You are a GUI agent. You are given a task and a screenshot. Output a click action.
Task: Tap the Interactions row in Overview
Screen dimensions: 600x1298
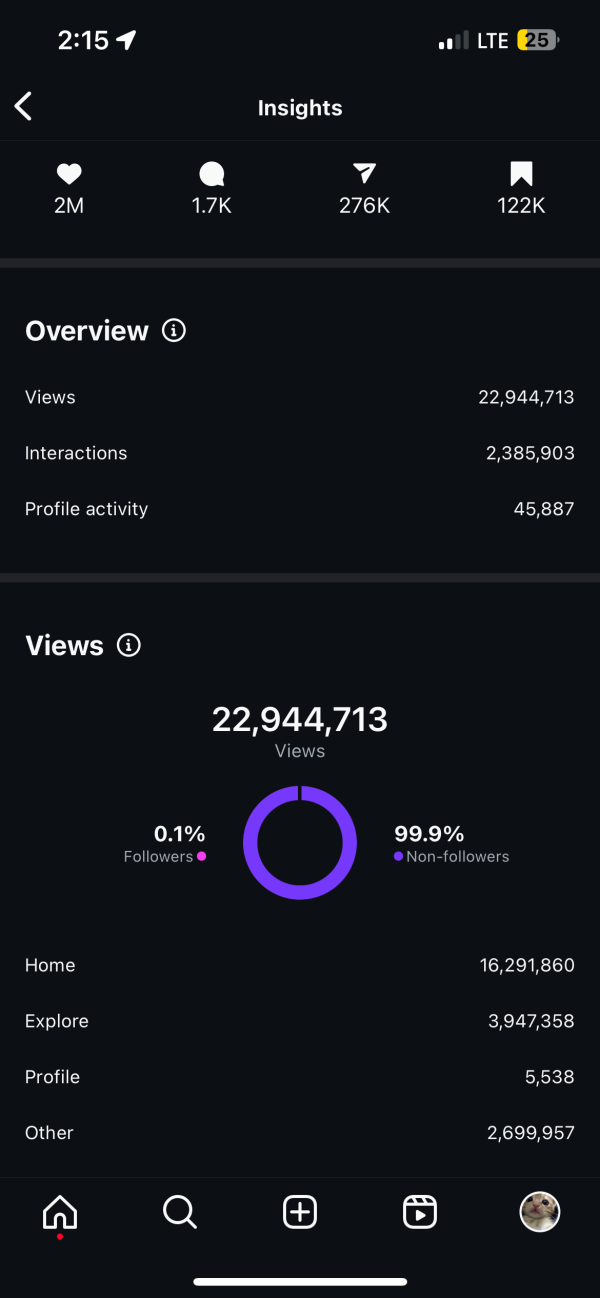click(300, 453)
